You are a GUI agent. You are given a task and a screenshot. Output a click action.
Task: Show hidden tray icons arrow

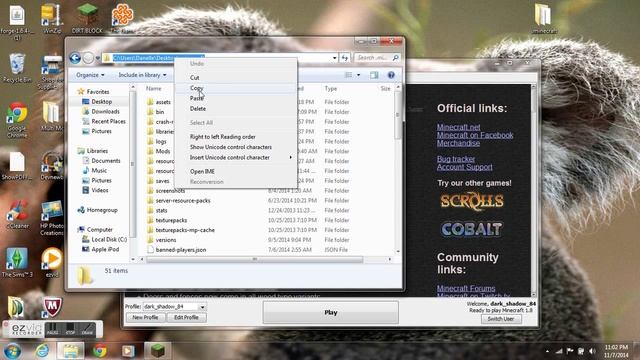[547, 351]
